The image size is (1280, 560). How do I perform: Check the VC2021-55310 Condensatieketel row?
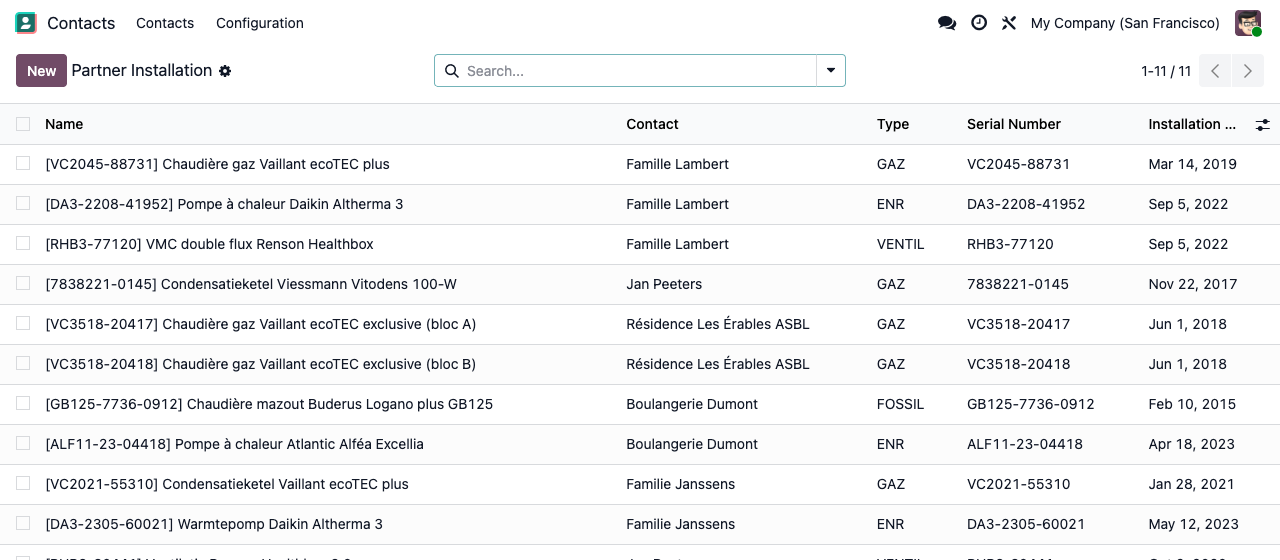23,483
